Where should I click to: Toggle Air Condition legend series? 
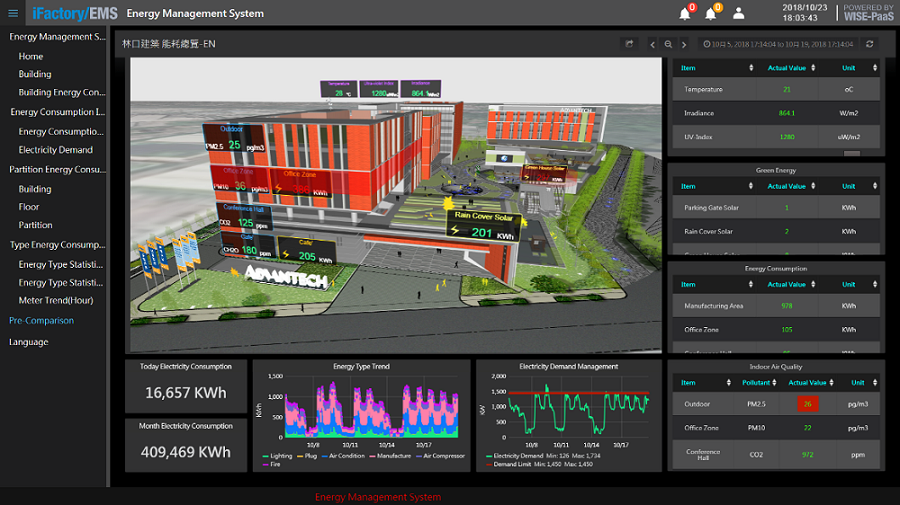pos(344,456)
